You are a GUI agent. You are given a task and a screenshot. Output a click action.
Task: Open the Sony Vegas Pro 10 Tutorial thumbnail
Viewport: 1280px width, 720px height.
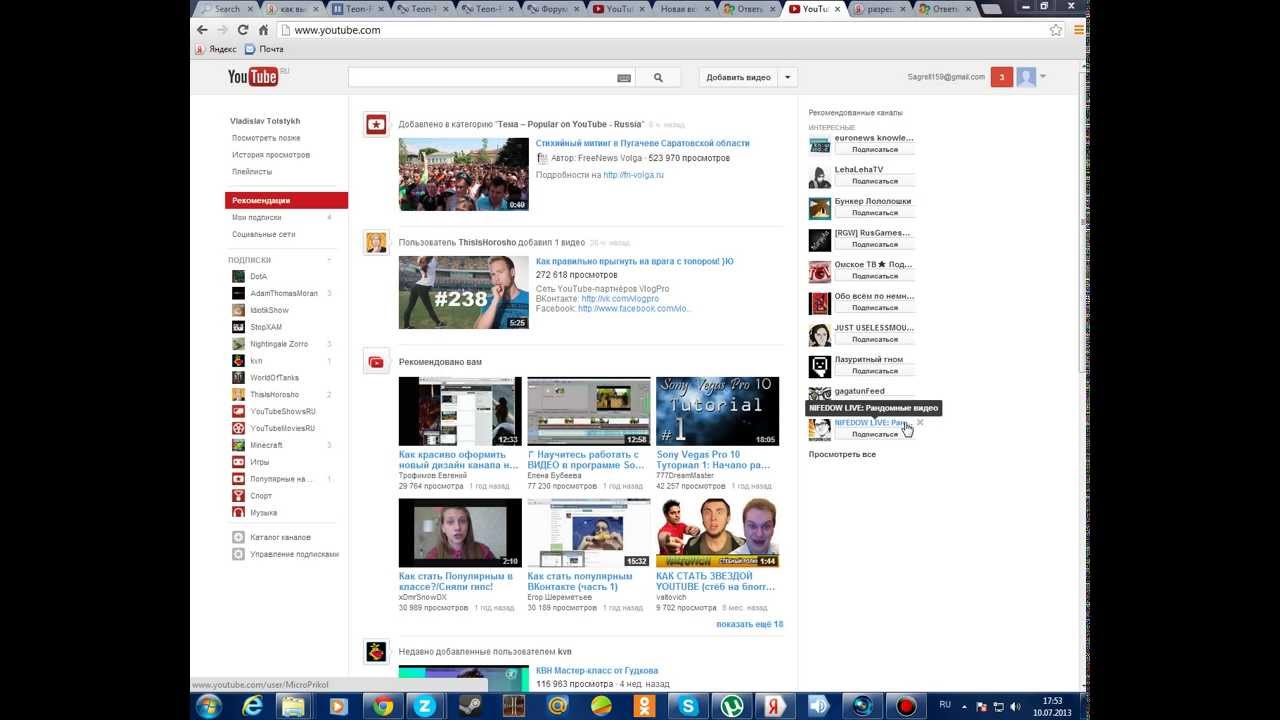[717, 411]
